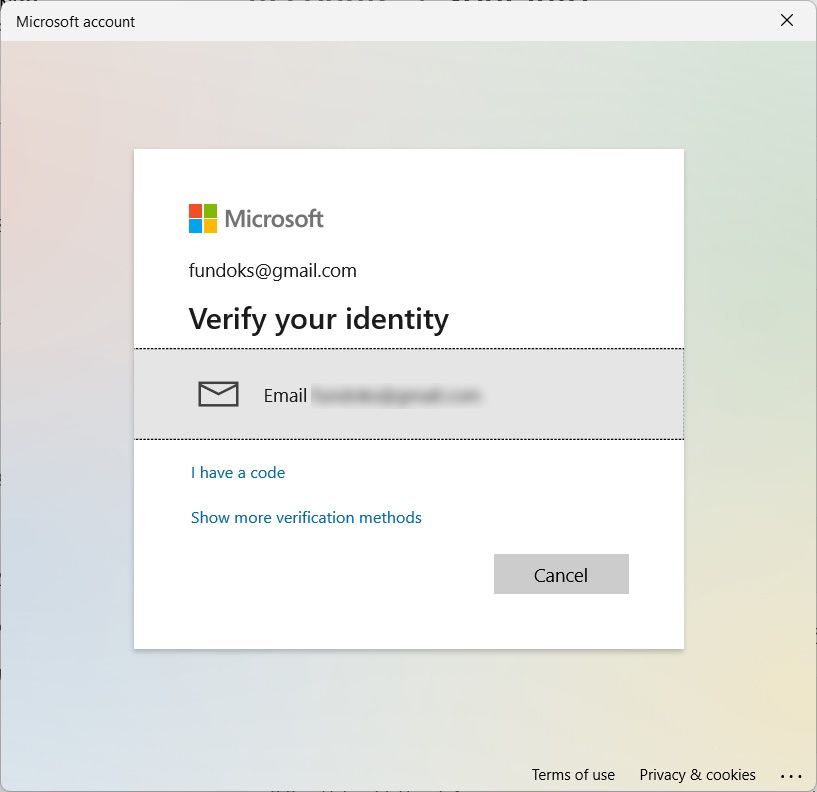Choose email as your verification method

point(409,394)
